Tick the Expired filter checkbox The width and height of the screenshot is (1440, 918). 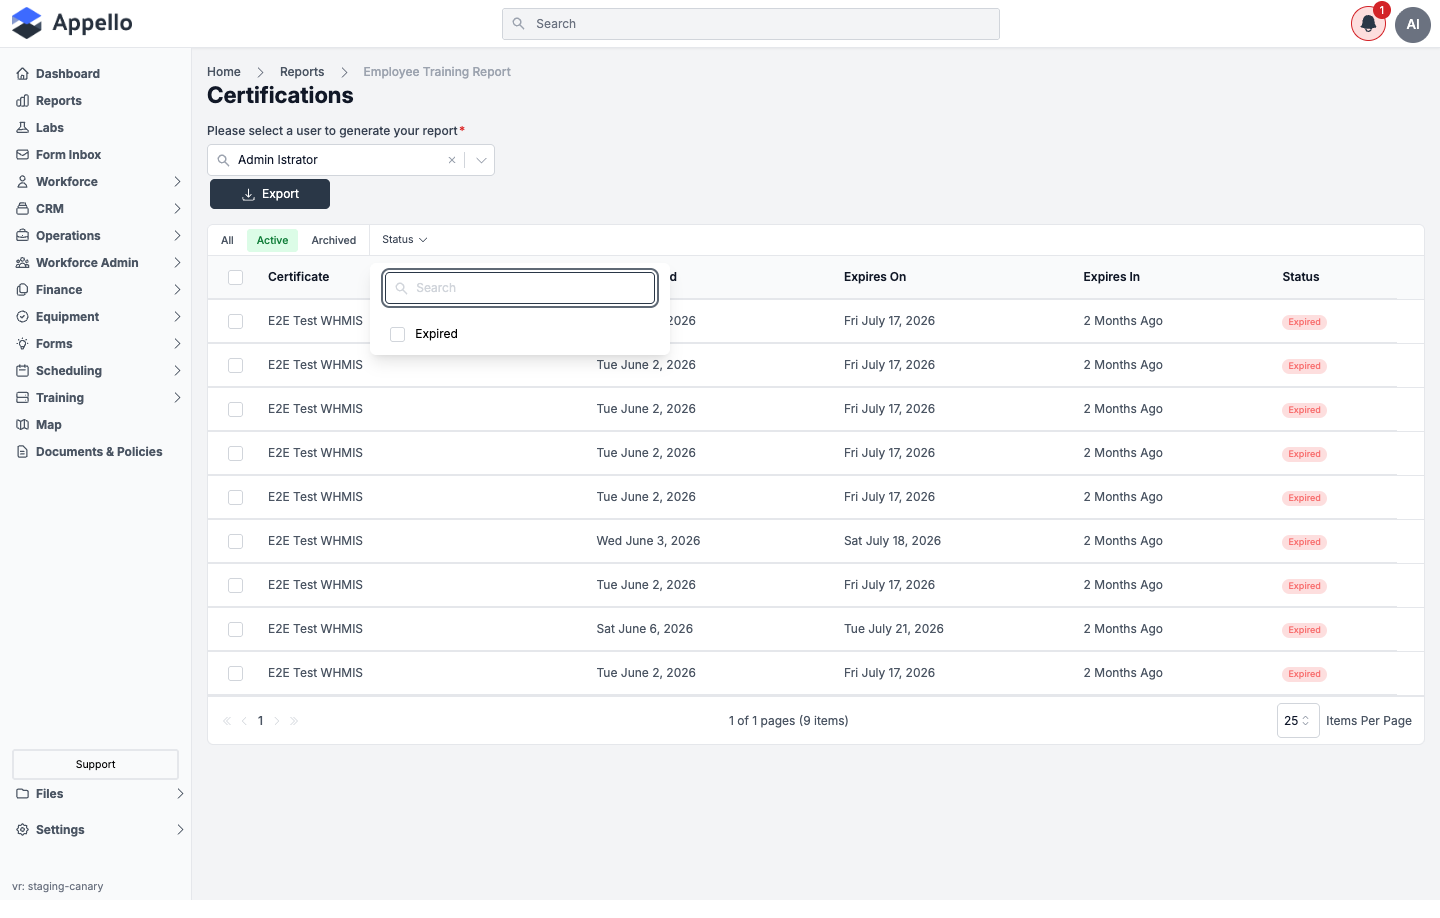(x=397, y=334)
